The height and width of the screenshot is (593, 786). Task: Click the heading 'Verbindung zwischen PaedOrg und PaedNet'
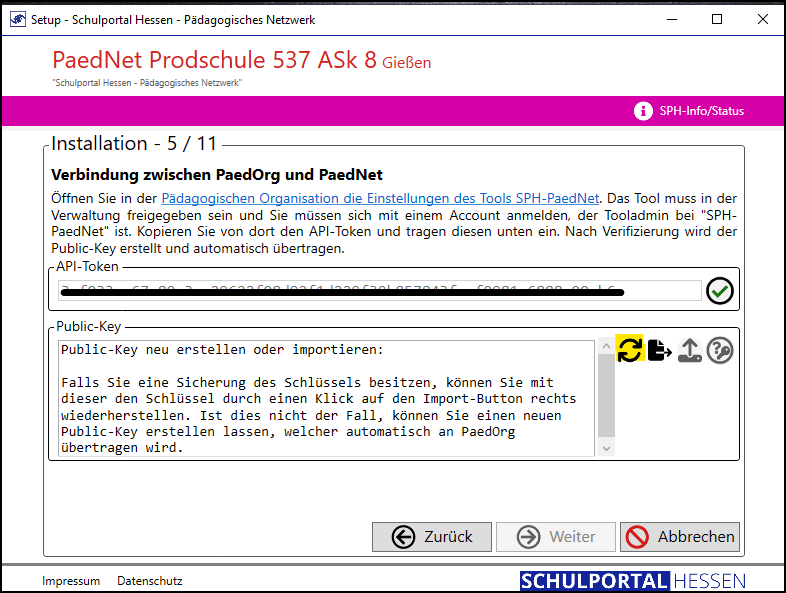tap(217, 175)
